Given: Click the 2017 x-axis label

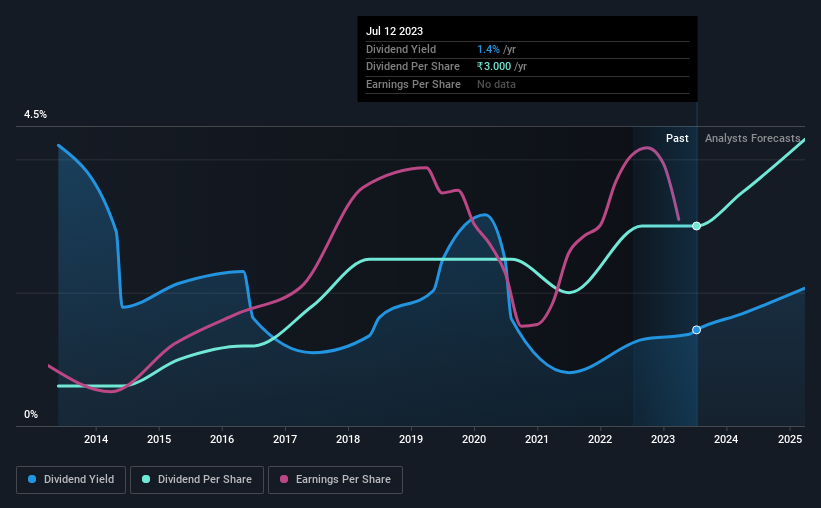Looking at the screenshot, I should (285, 439).
